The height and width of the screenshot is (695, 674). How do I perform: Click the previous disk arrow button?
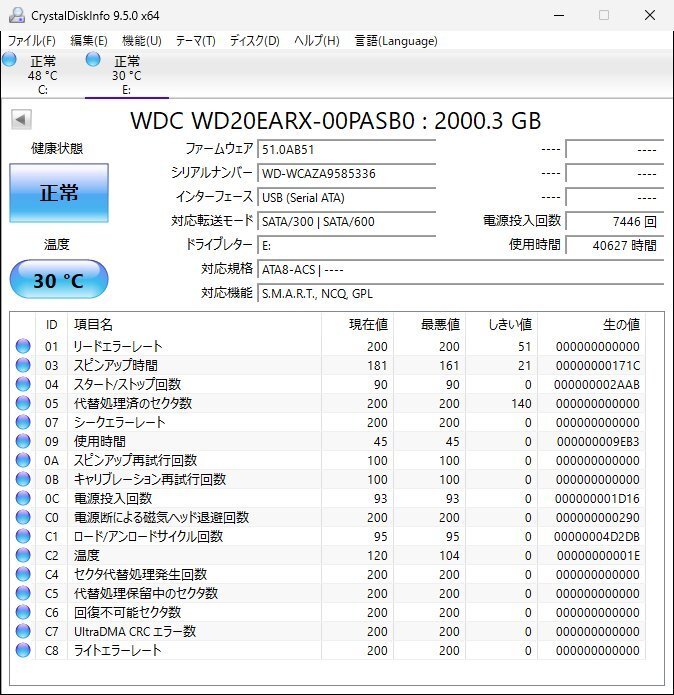coord(21,119)
